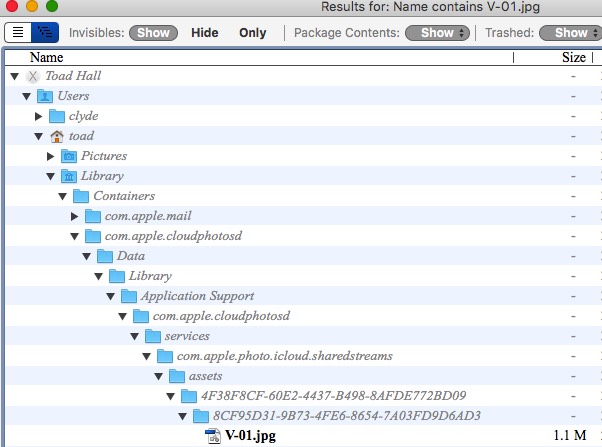602x447 pixels.
Task: Select com.apple.photo.icloud.sharedstreams row name
Action: coord(285,356)
